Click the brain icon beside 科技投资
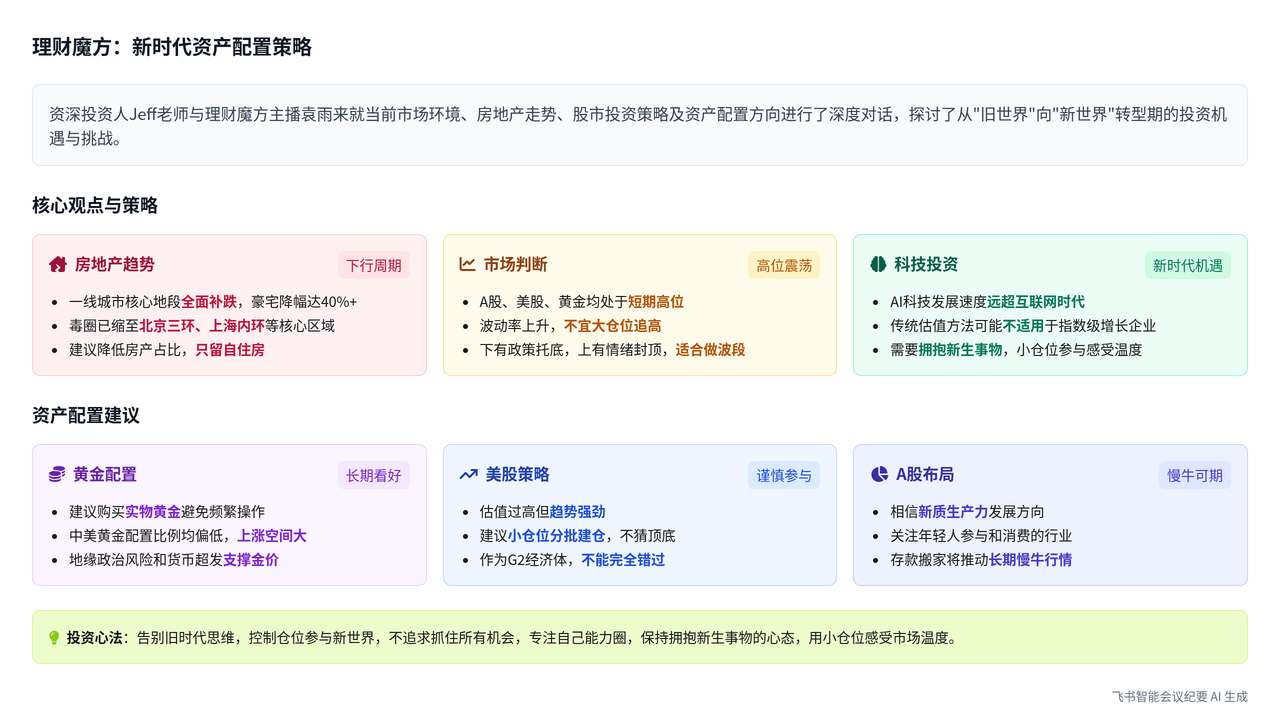The image size is (1280, 720). [878, 265]
